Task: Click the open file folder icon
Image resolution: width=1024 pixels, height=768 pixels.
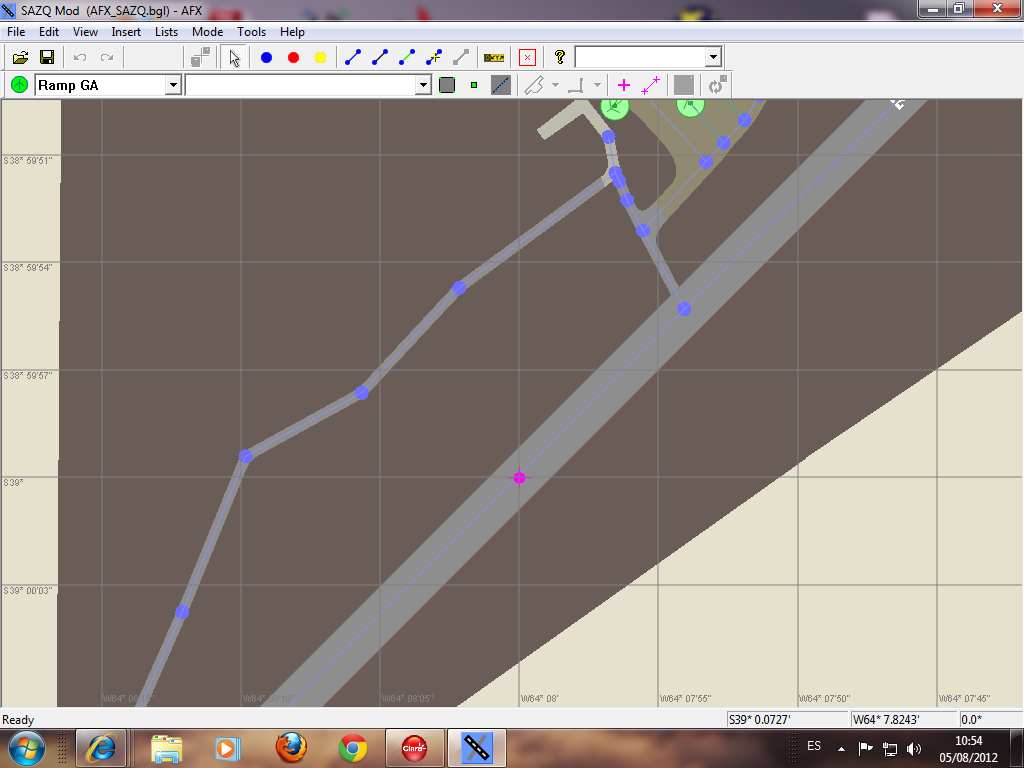Action: (x=20, y=58)
